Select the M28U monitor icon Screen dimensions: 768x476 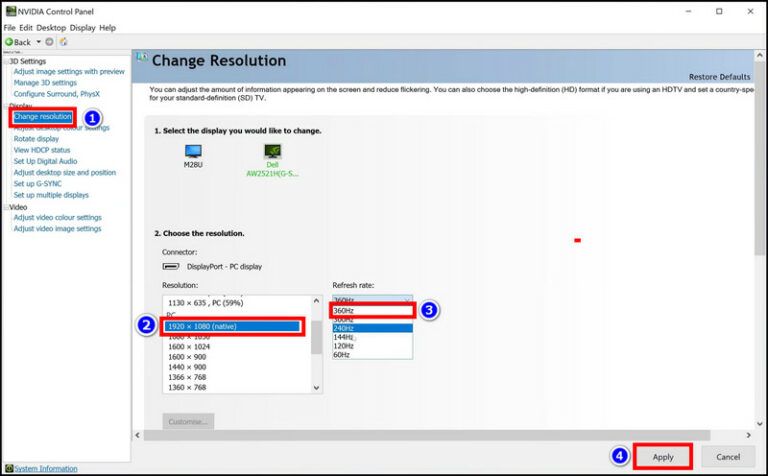(x=193, y=151)
